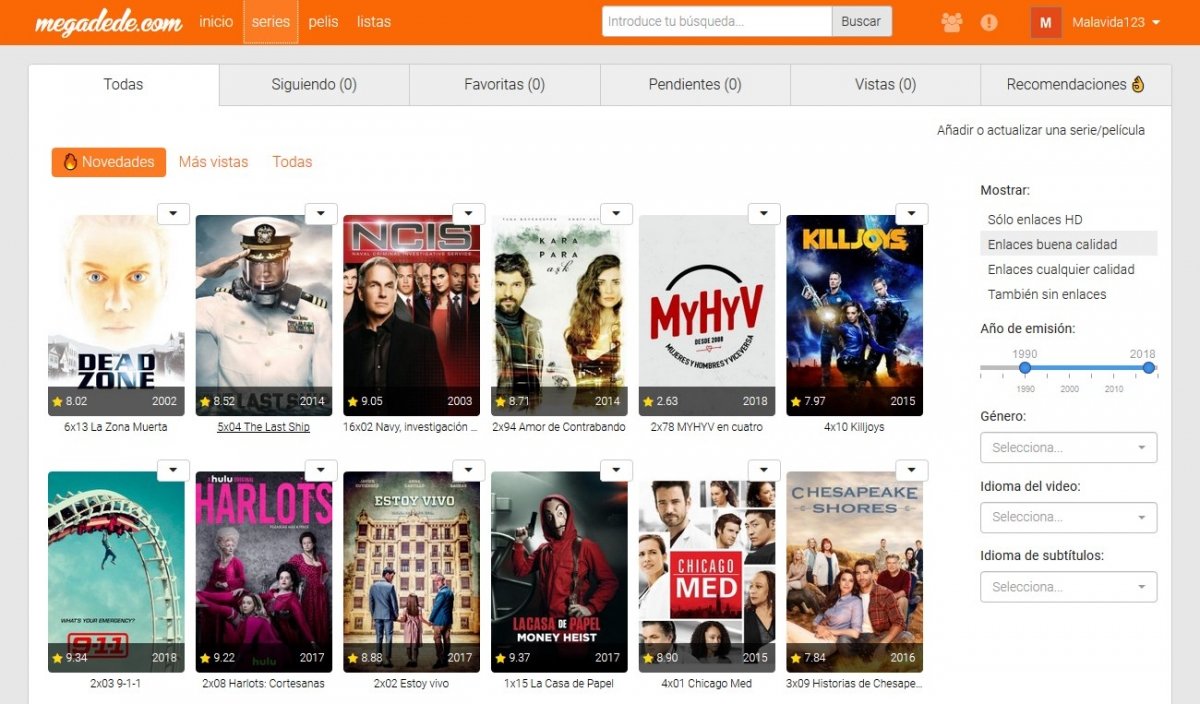Select Enlaces buena calidad filter
The width and height of the screenshot is (1200, 704).
click(x=1068, y=244)
